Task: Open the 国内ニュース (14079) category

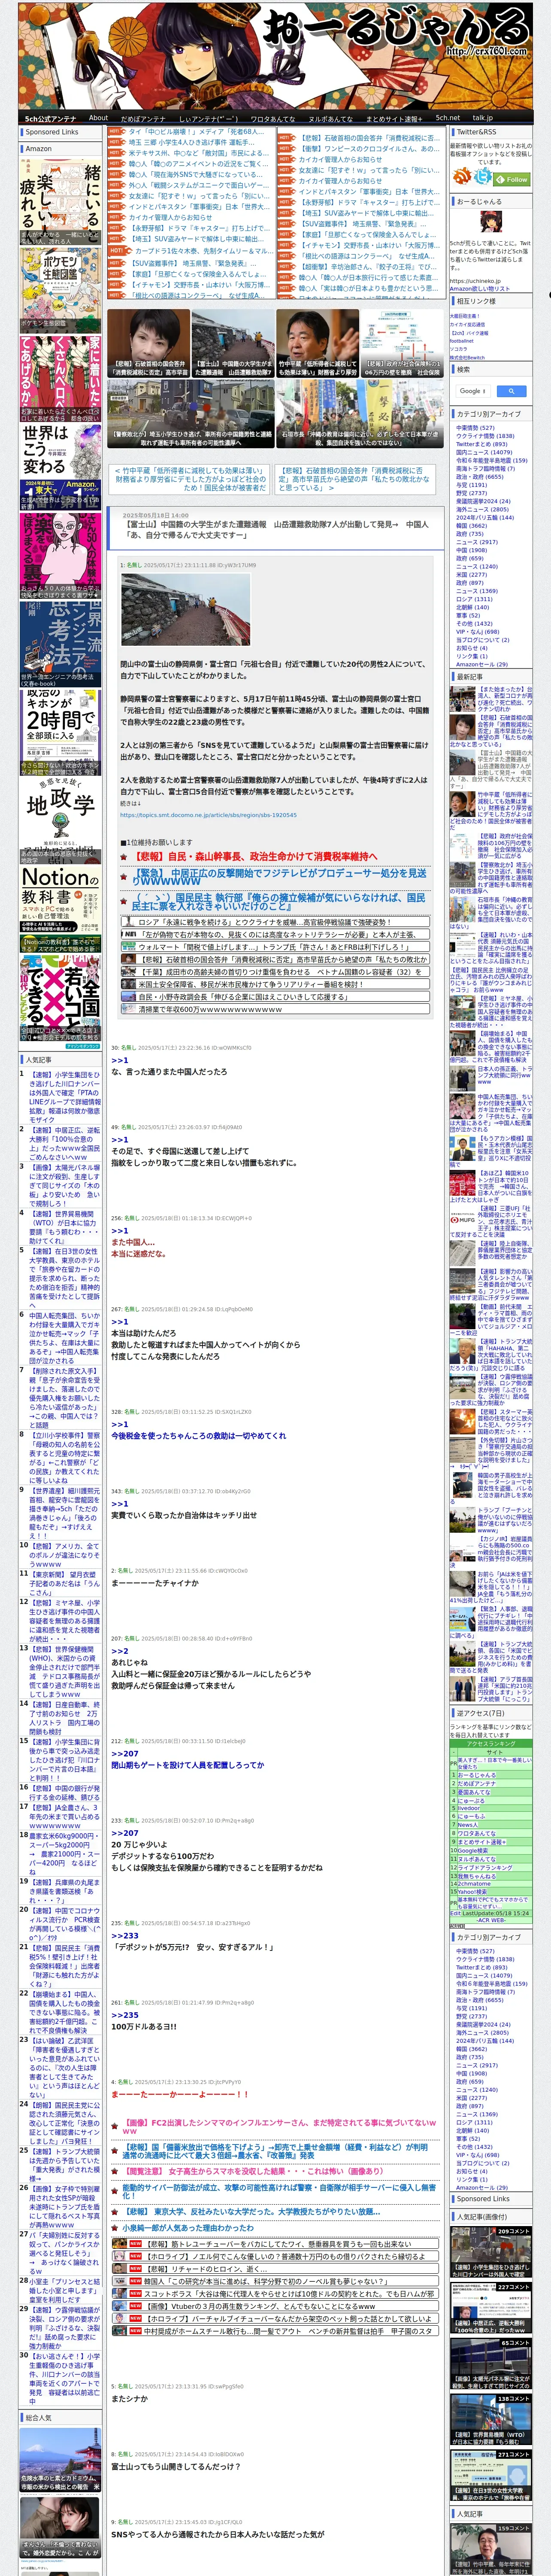Action: pyautogui.click(x=484, y=452)
